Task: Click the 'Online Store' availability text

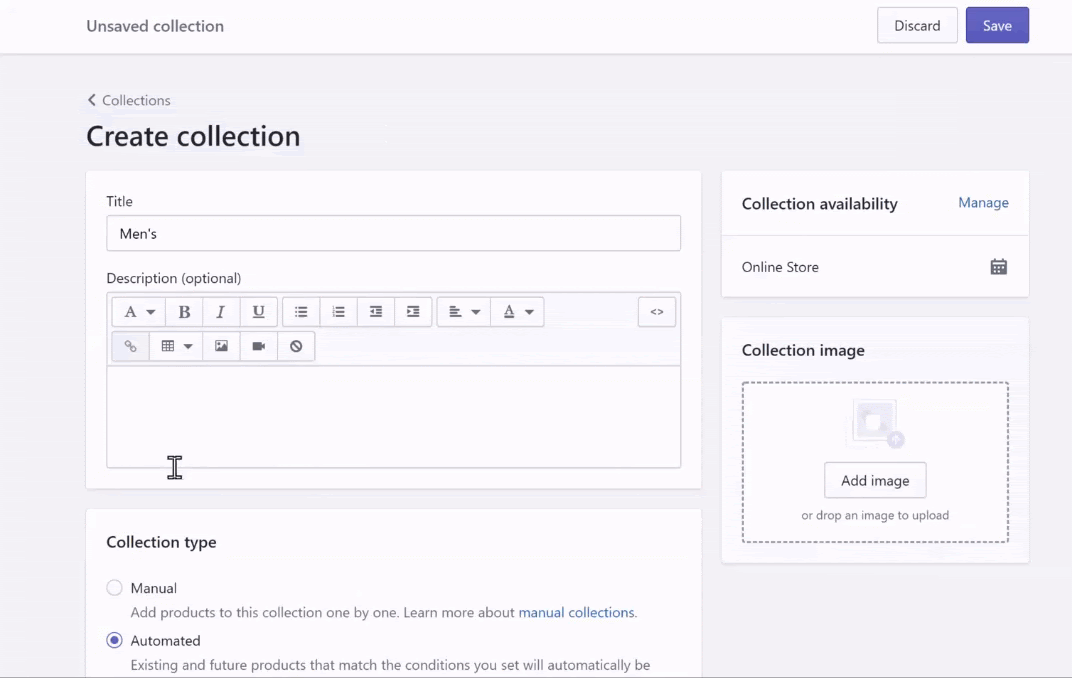Action: tap(780, 267)
